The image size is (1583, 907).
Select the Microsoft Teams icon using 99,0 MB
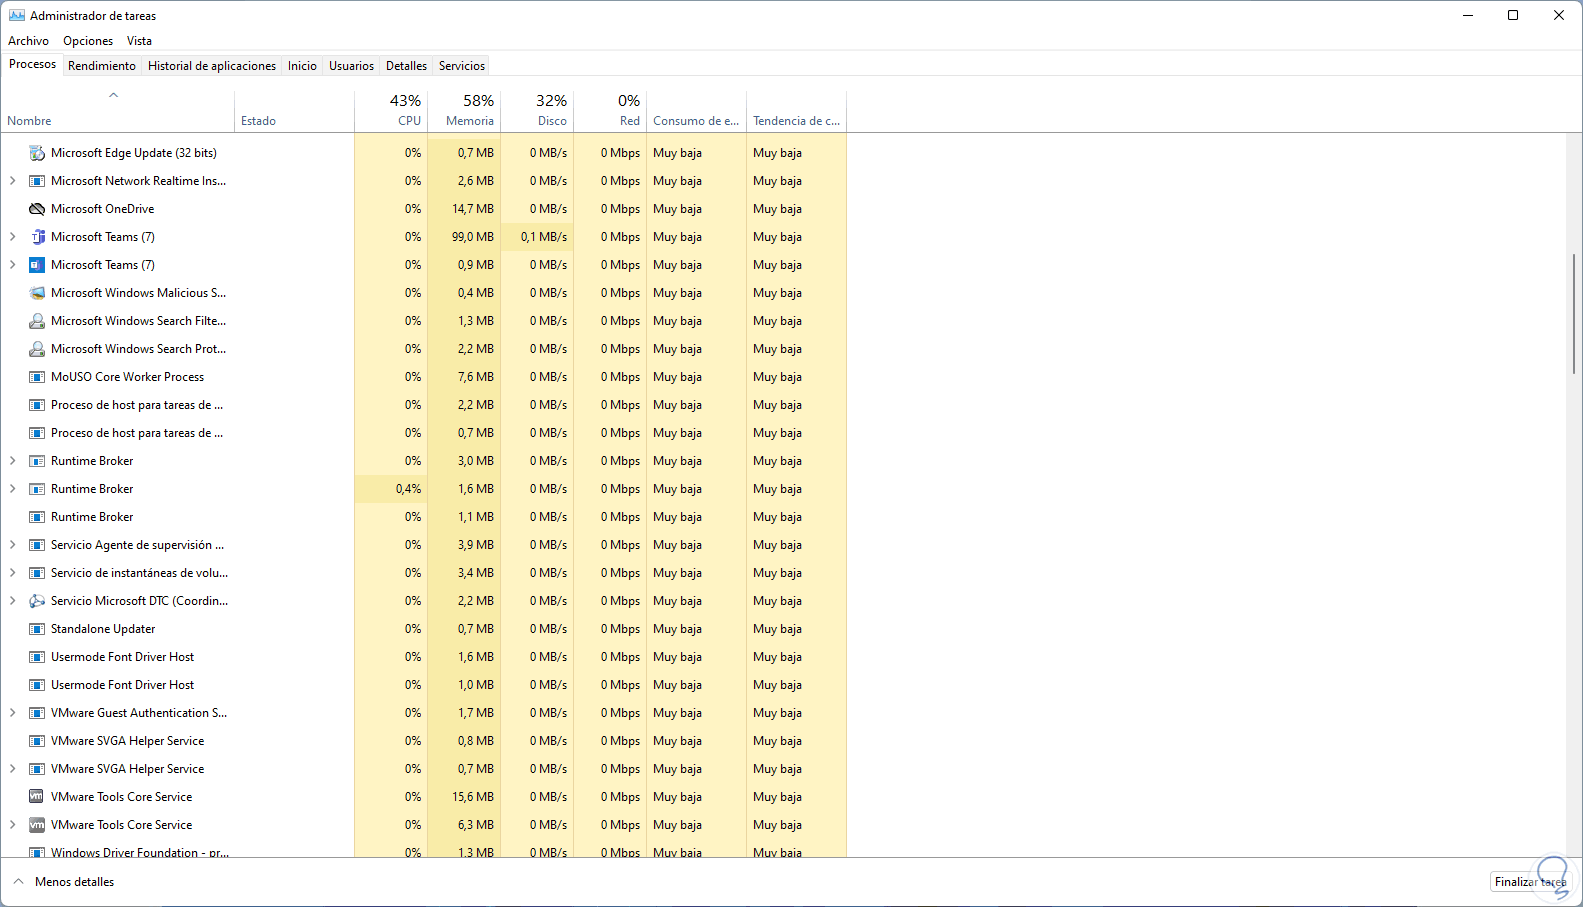click(x=37, y=237)
